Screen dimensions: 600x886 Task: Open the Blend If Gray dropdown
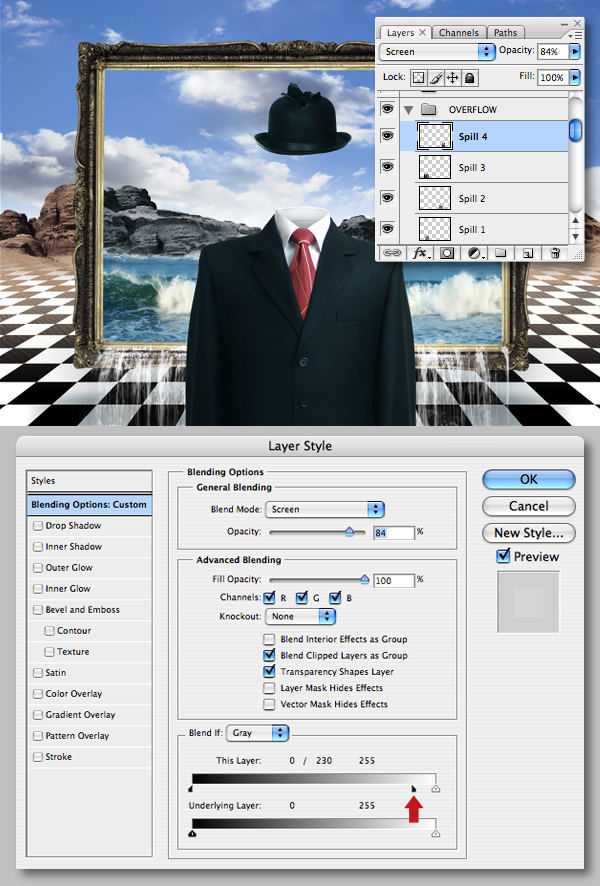click(x=258, y=733)
